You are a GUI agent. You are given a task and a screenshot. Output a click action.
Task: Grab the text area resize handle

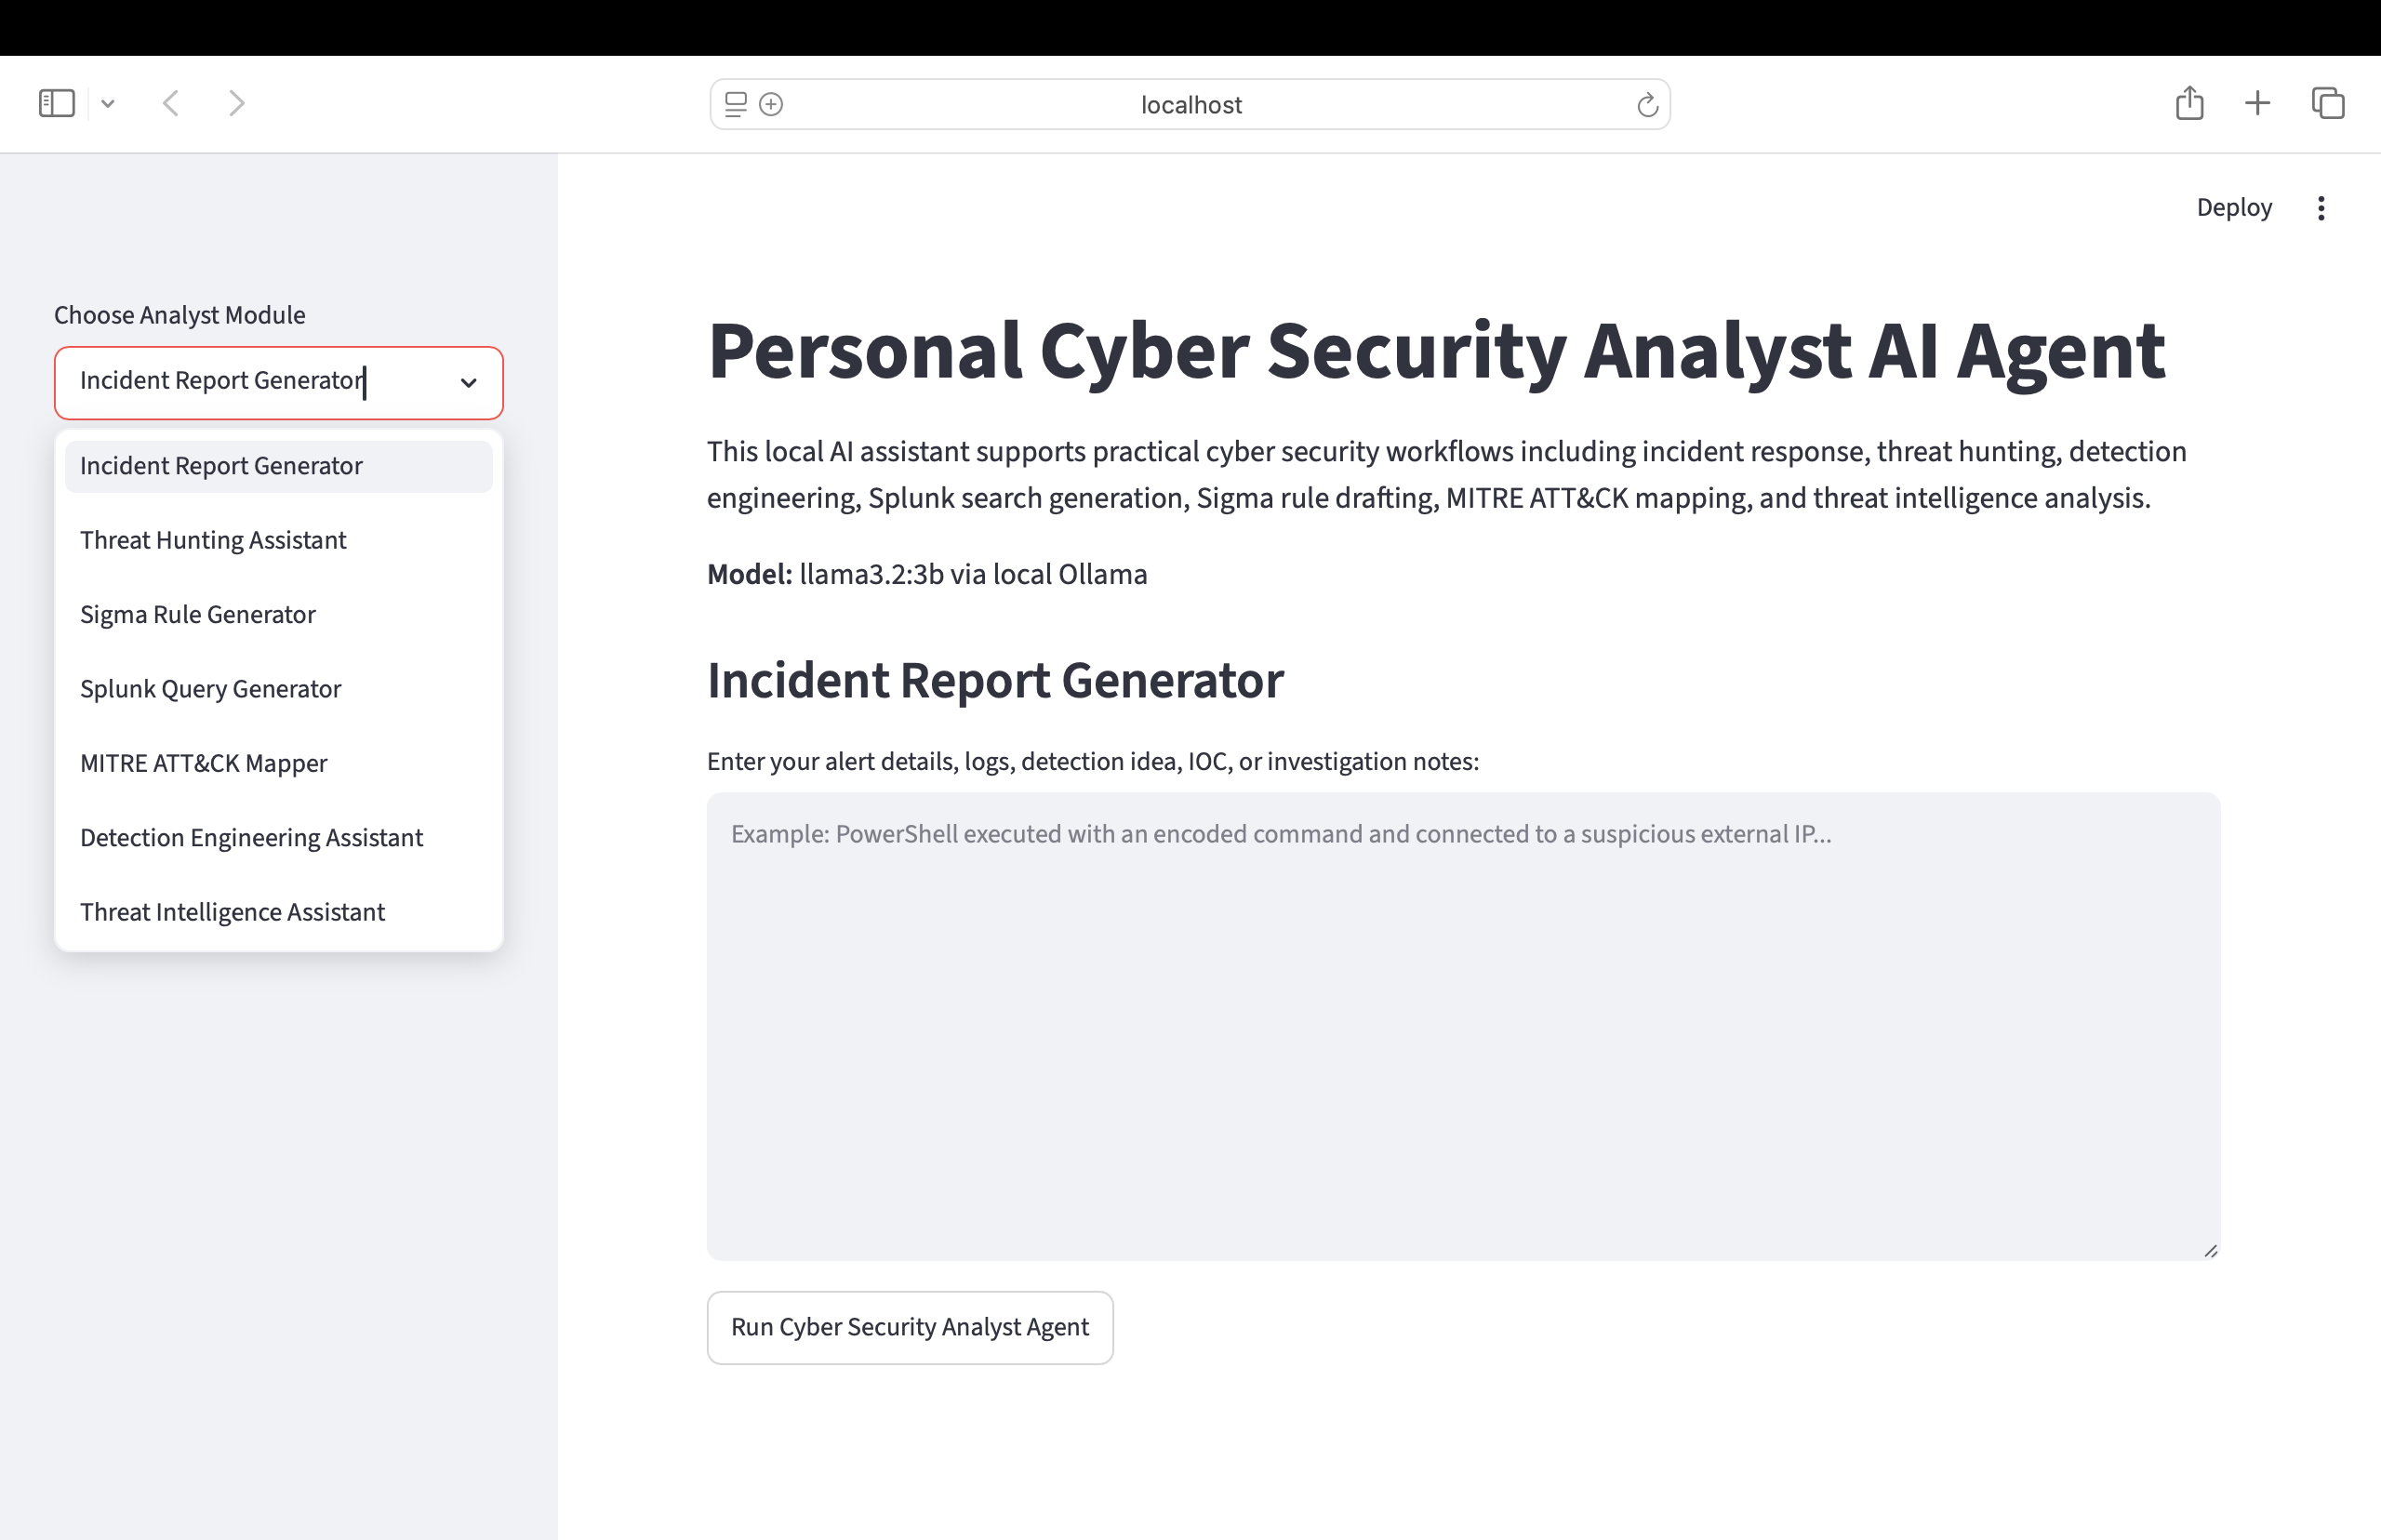pyautogui.click(x=2210, y=1251)
